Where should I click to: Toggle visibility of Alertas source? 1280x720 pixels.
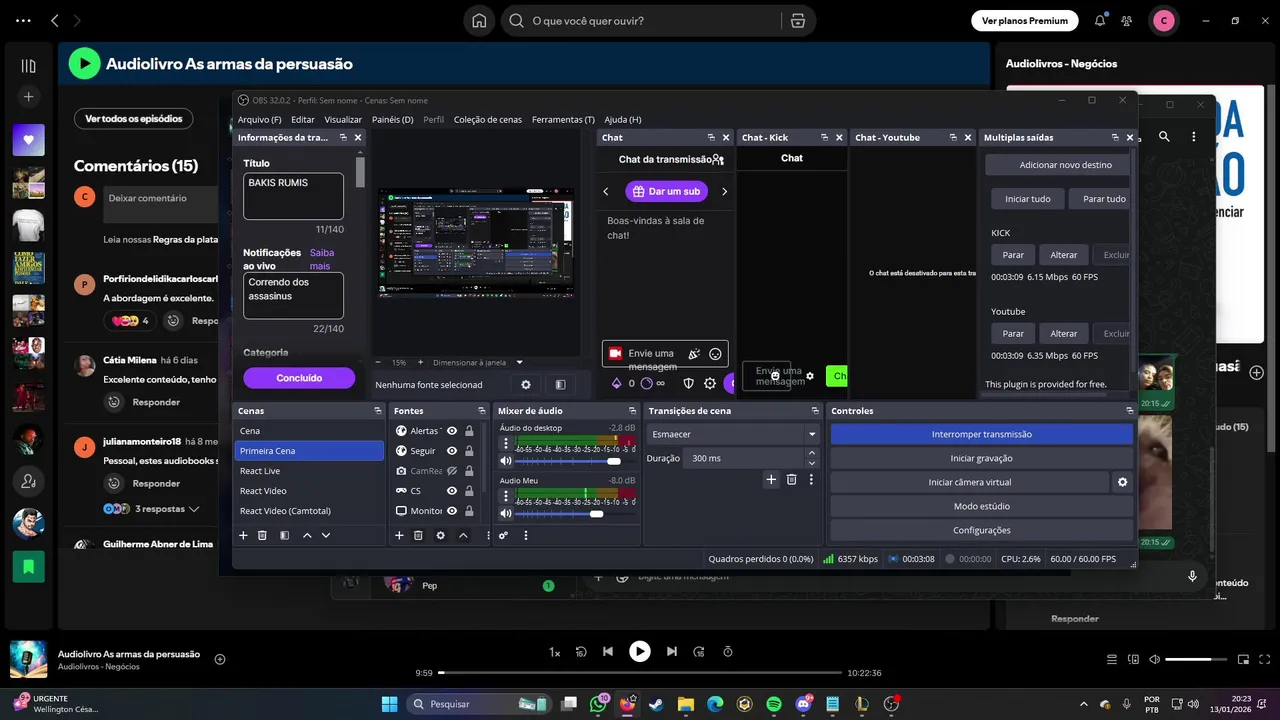(x=452, y=431)
